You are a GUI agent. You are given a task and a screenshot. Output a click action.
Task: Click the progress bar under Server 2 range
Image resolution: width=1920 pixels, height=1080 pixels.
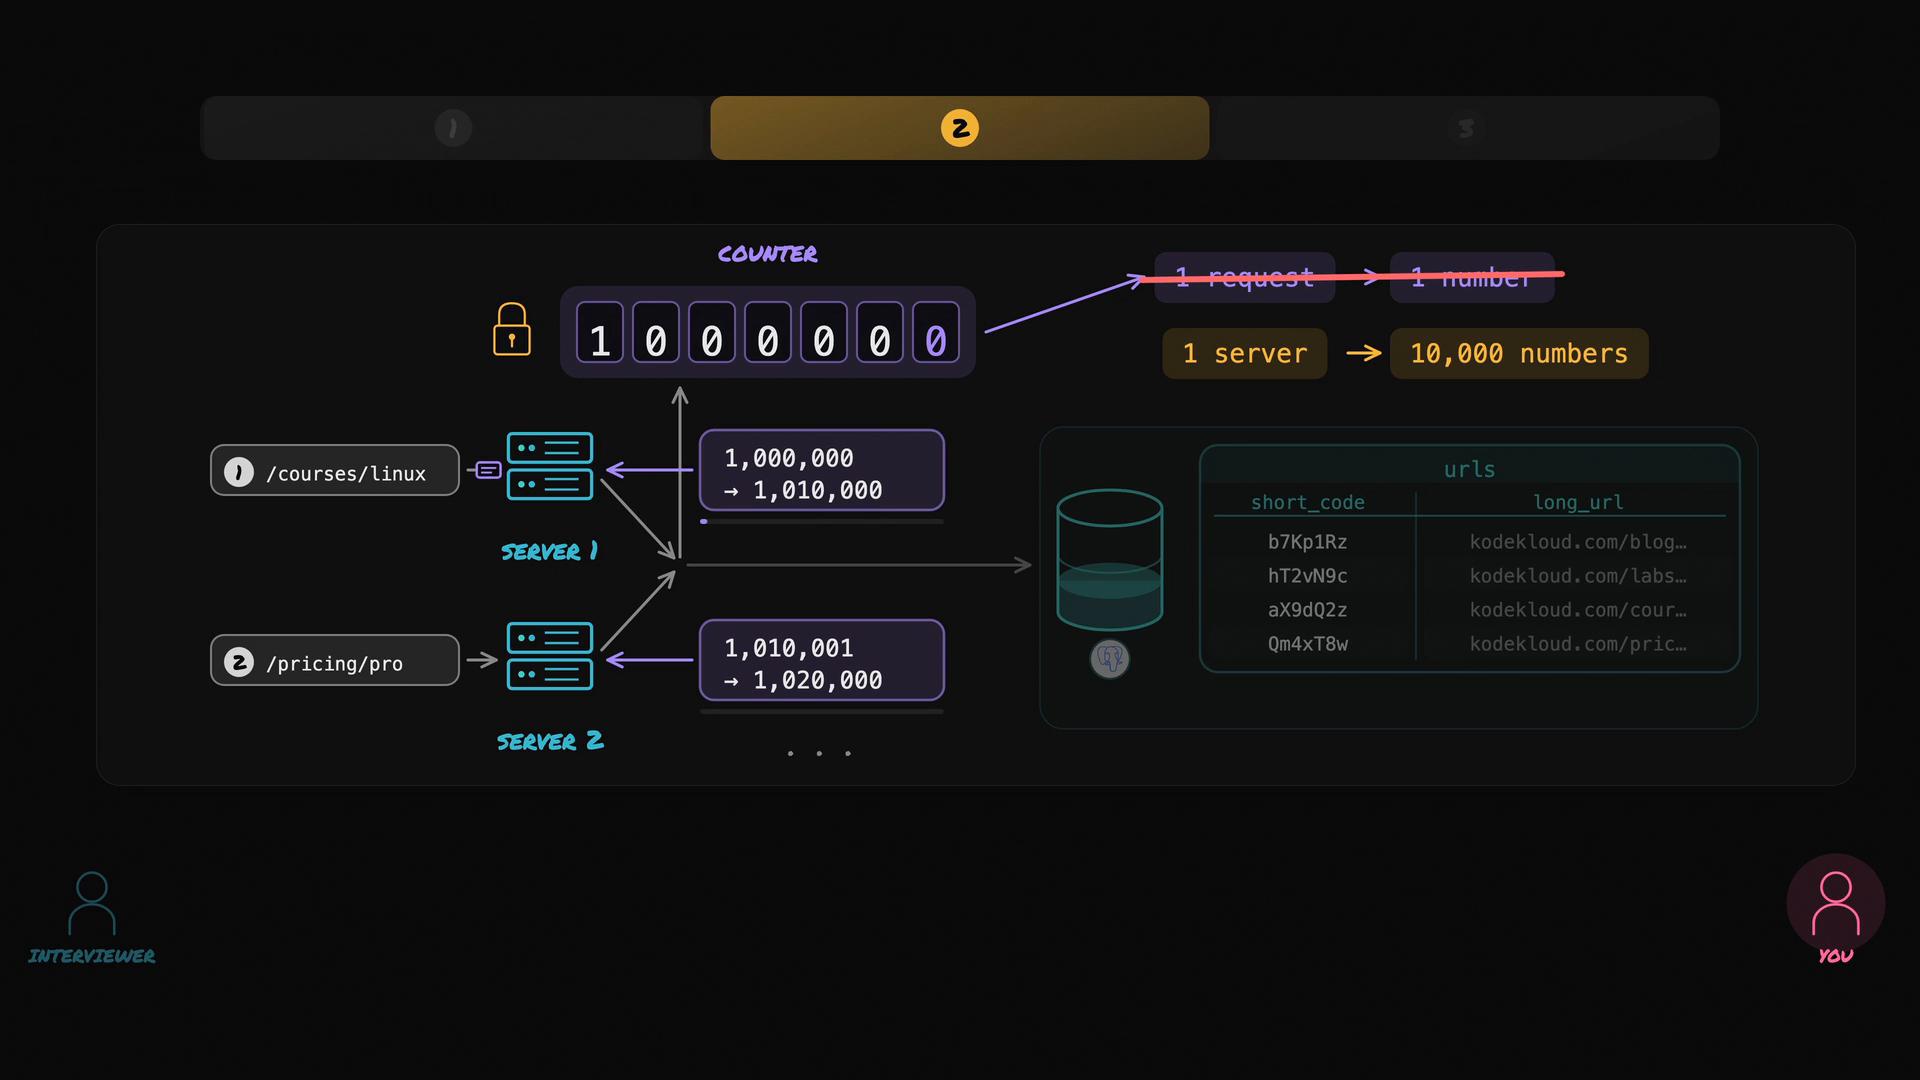(x=822, y=711)
